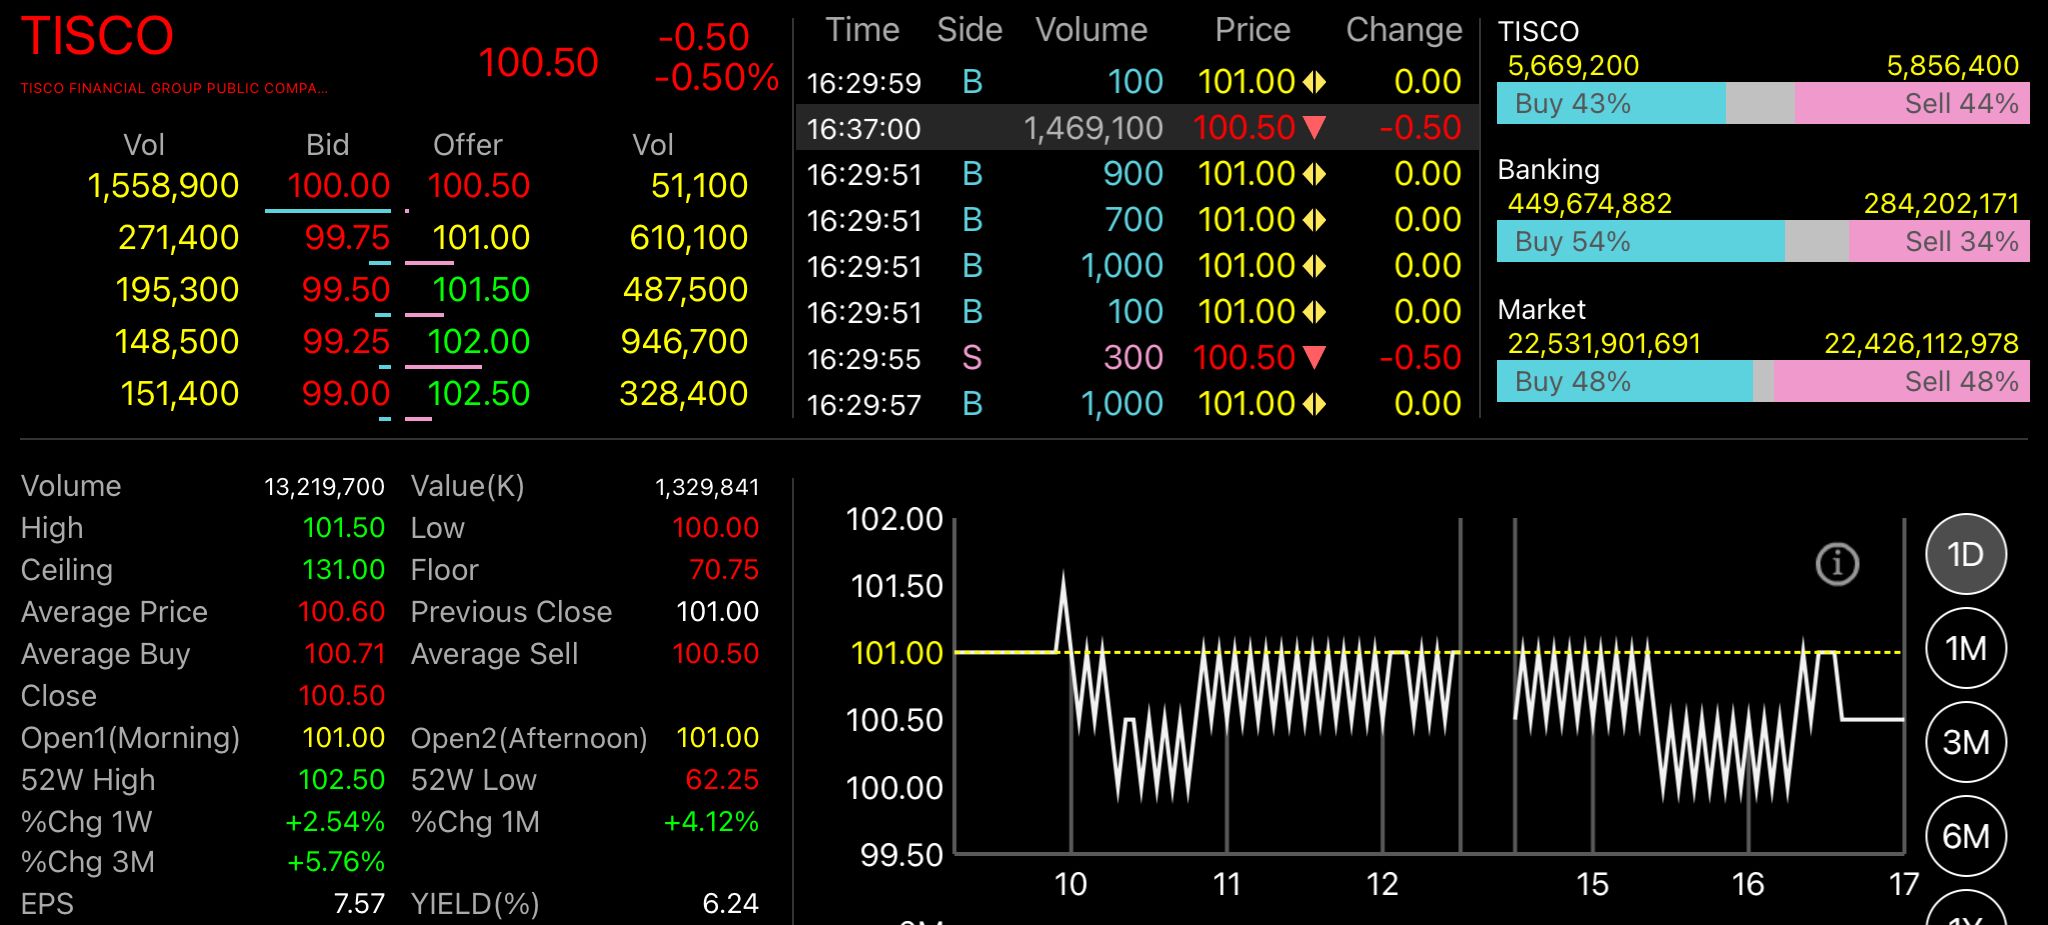
Task: Switch chart to 1M period
Action: click(x=1966, y=648)
